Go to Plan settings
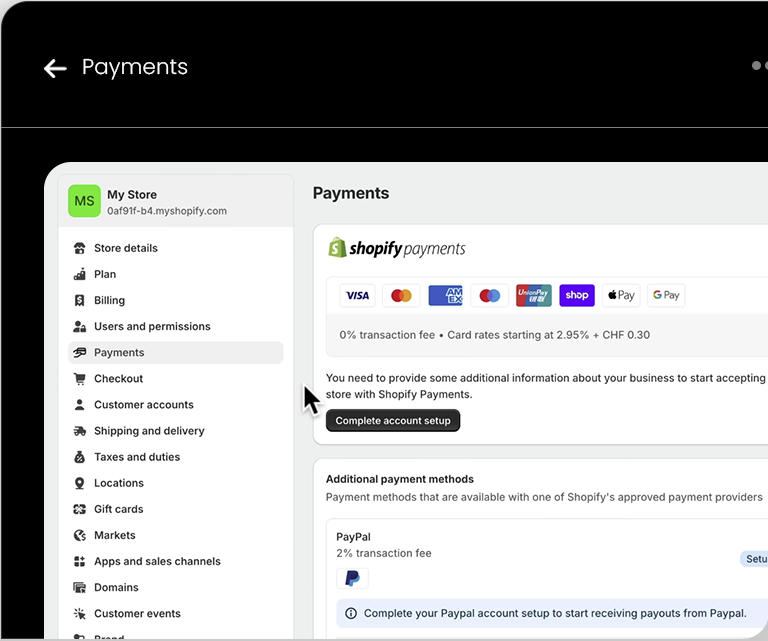The image size is (768, 641). point(175,274)
